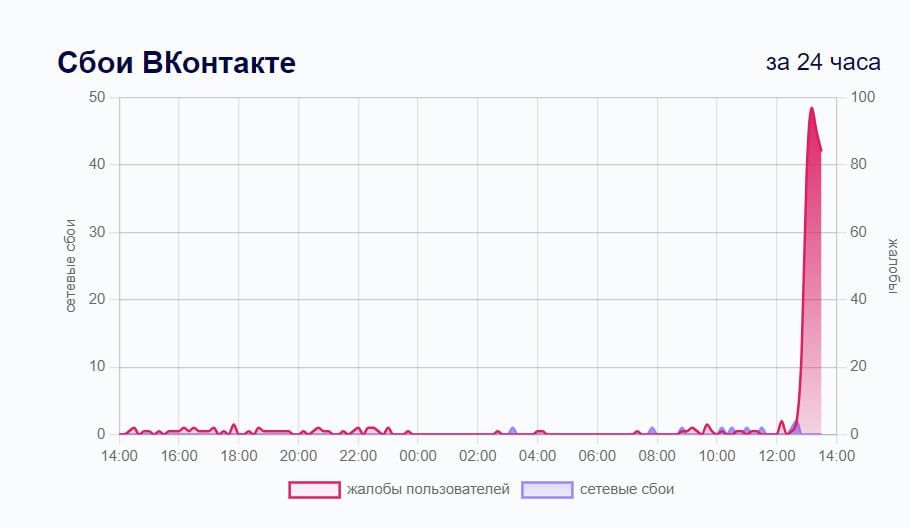
Task: Click the 16:00 x-axis label
Action: click(x=179, y=456)
